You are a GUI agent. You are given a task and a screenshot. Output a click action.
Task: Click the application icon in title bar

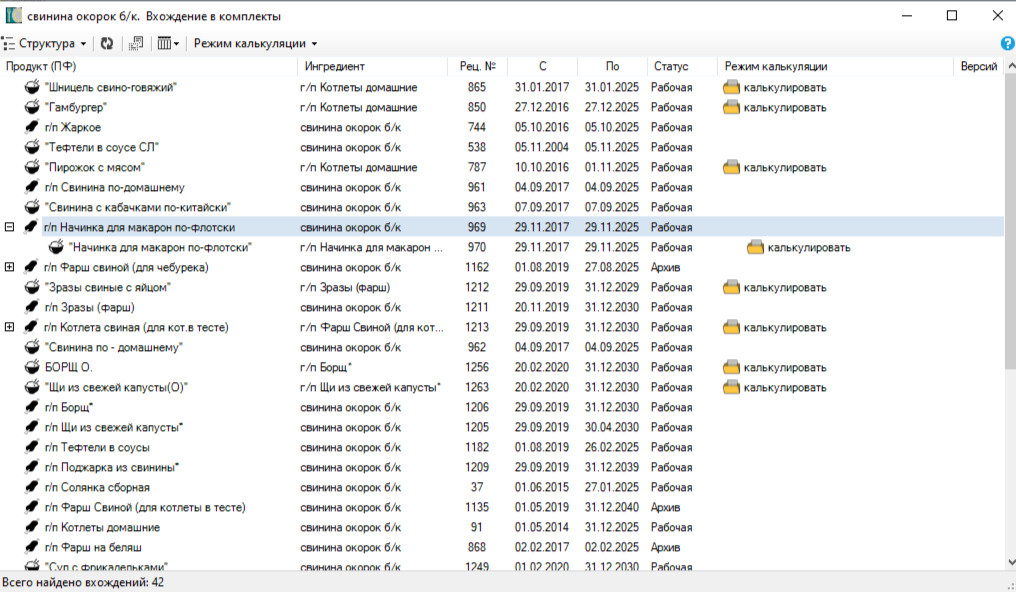13,16
